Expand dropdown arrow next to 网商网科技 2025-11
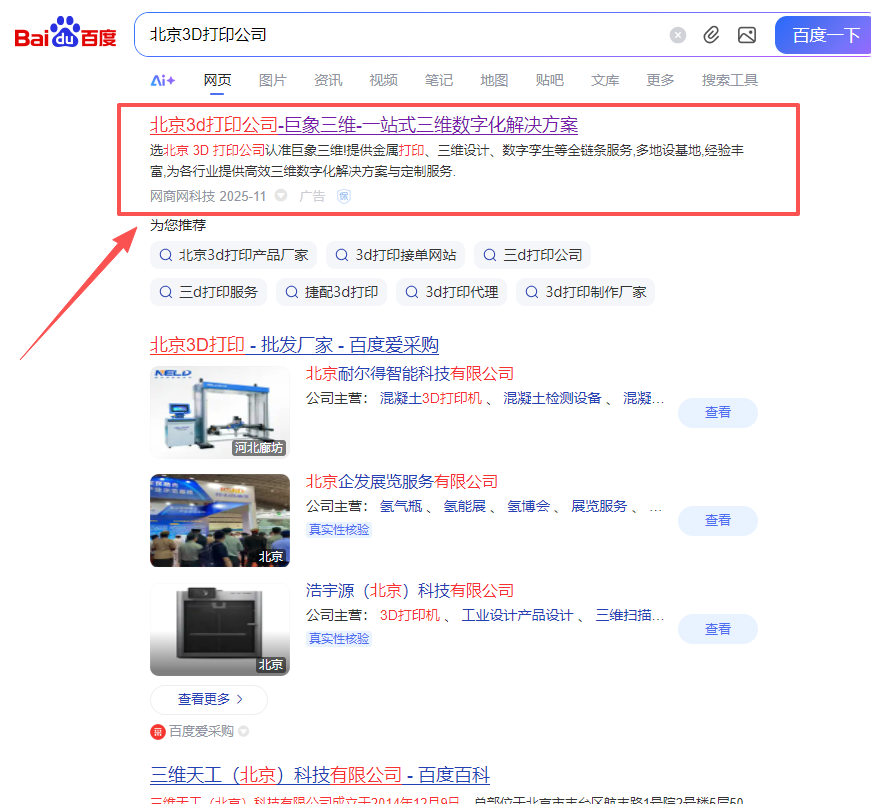 coord(281,196)
